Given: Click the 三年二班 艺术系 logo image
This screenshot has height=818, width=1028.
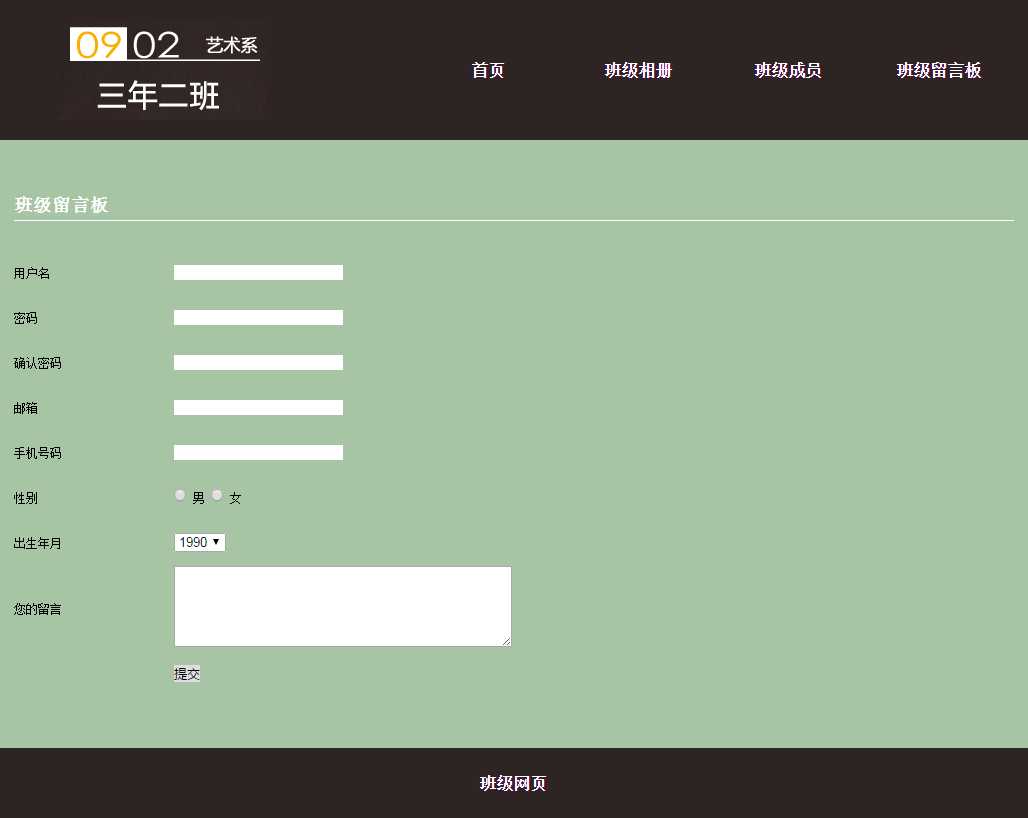Looking at the screenshot, I should pyautogui.click(x=164, y=70).
